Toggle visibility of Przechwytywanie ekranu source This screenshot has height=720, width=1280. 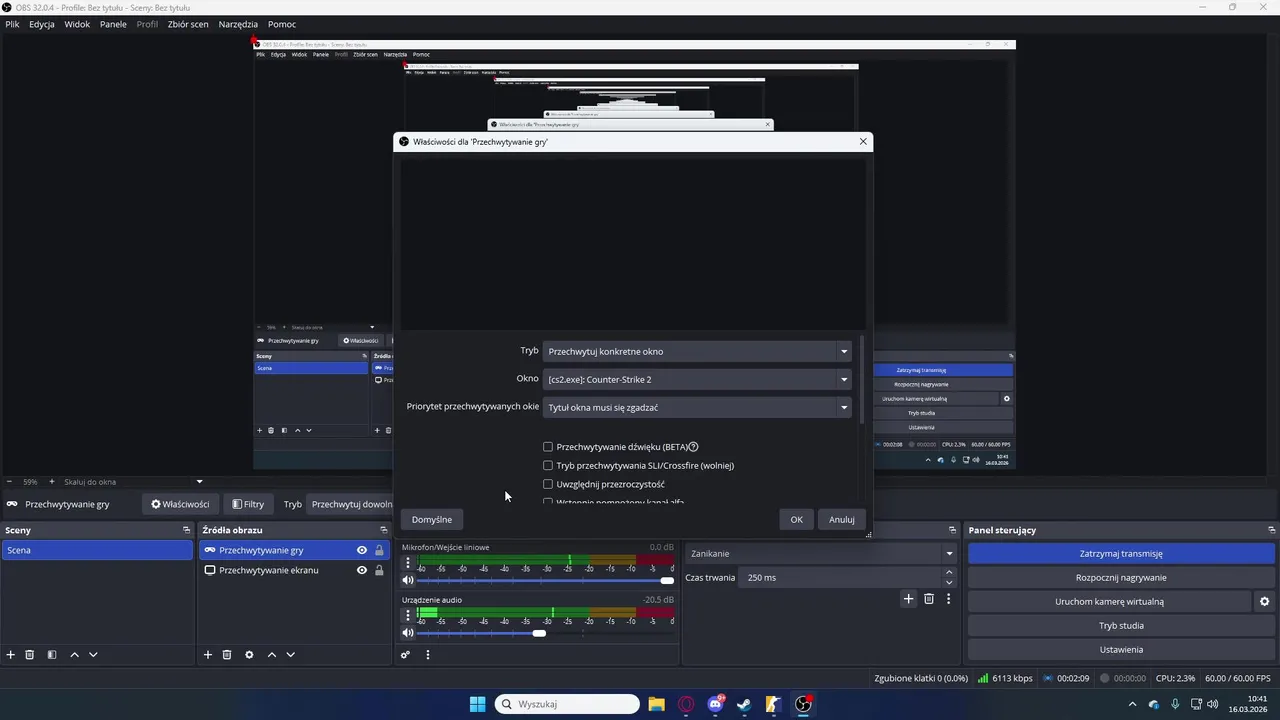click(x=362, y=570)
